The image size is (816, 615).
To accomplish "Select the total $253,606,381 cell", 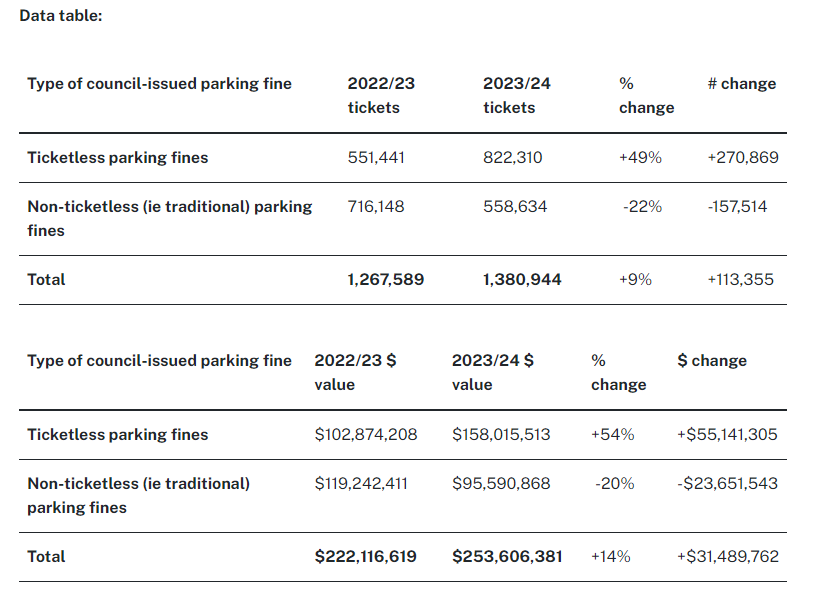I will coord(507,557).
